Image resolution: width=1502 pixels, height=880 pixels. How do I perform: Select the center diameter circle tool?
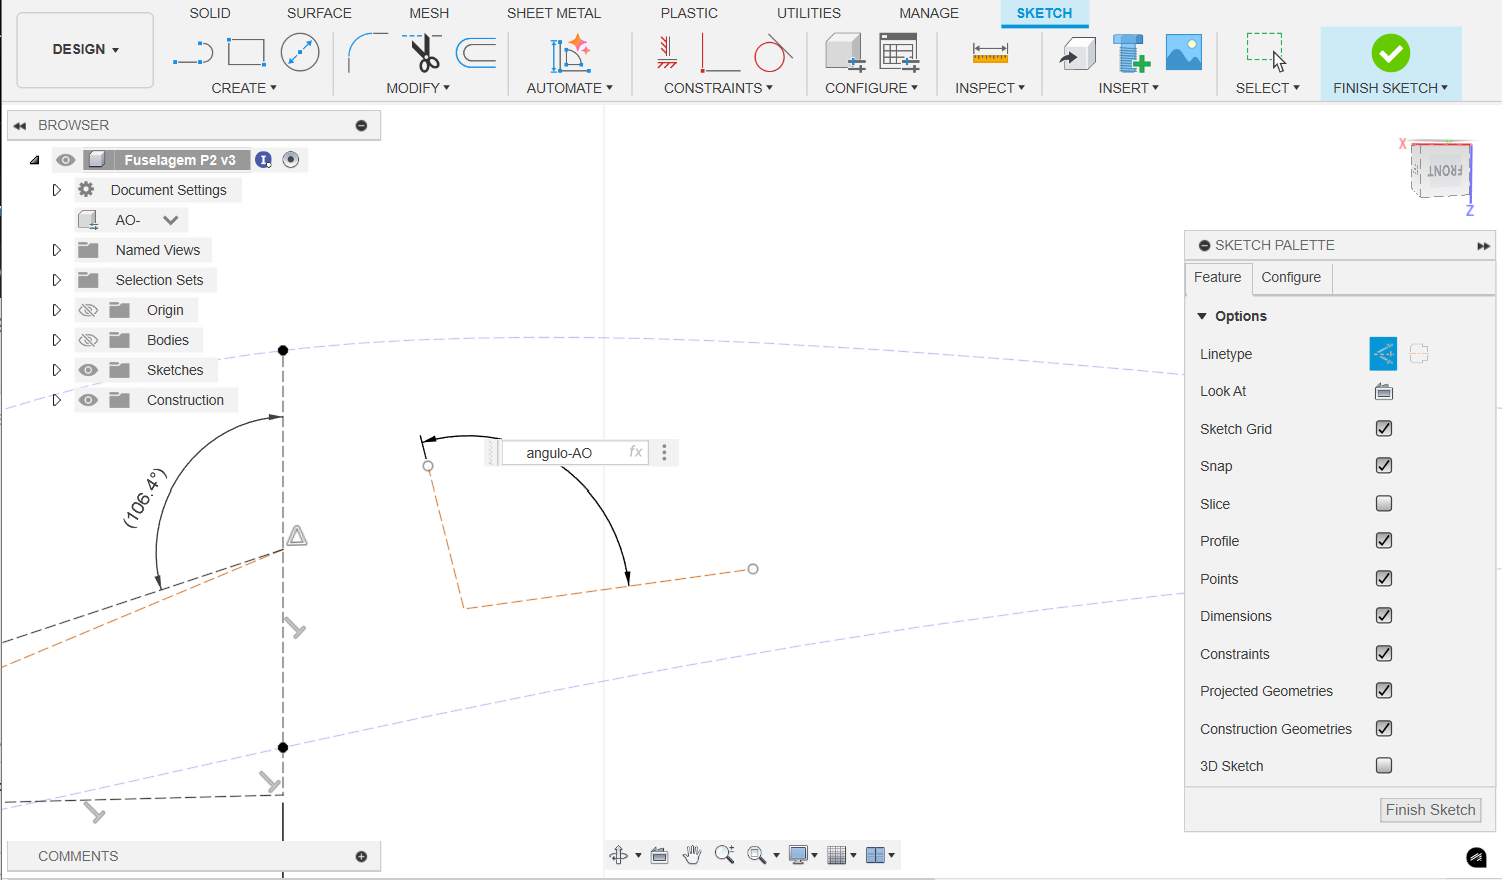tap(300, 52)
